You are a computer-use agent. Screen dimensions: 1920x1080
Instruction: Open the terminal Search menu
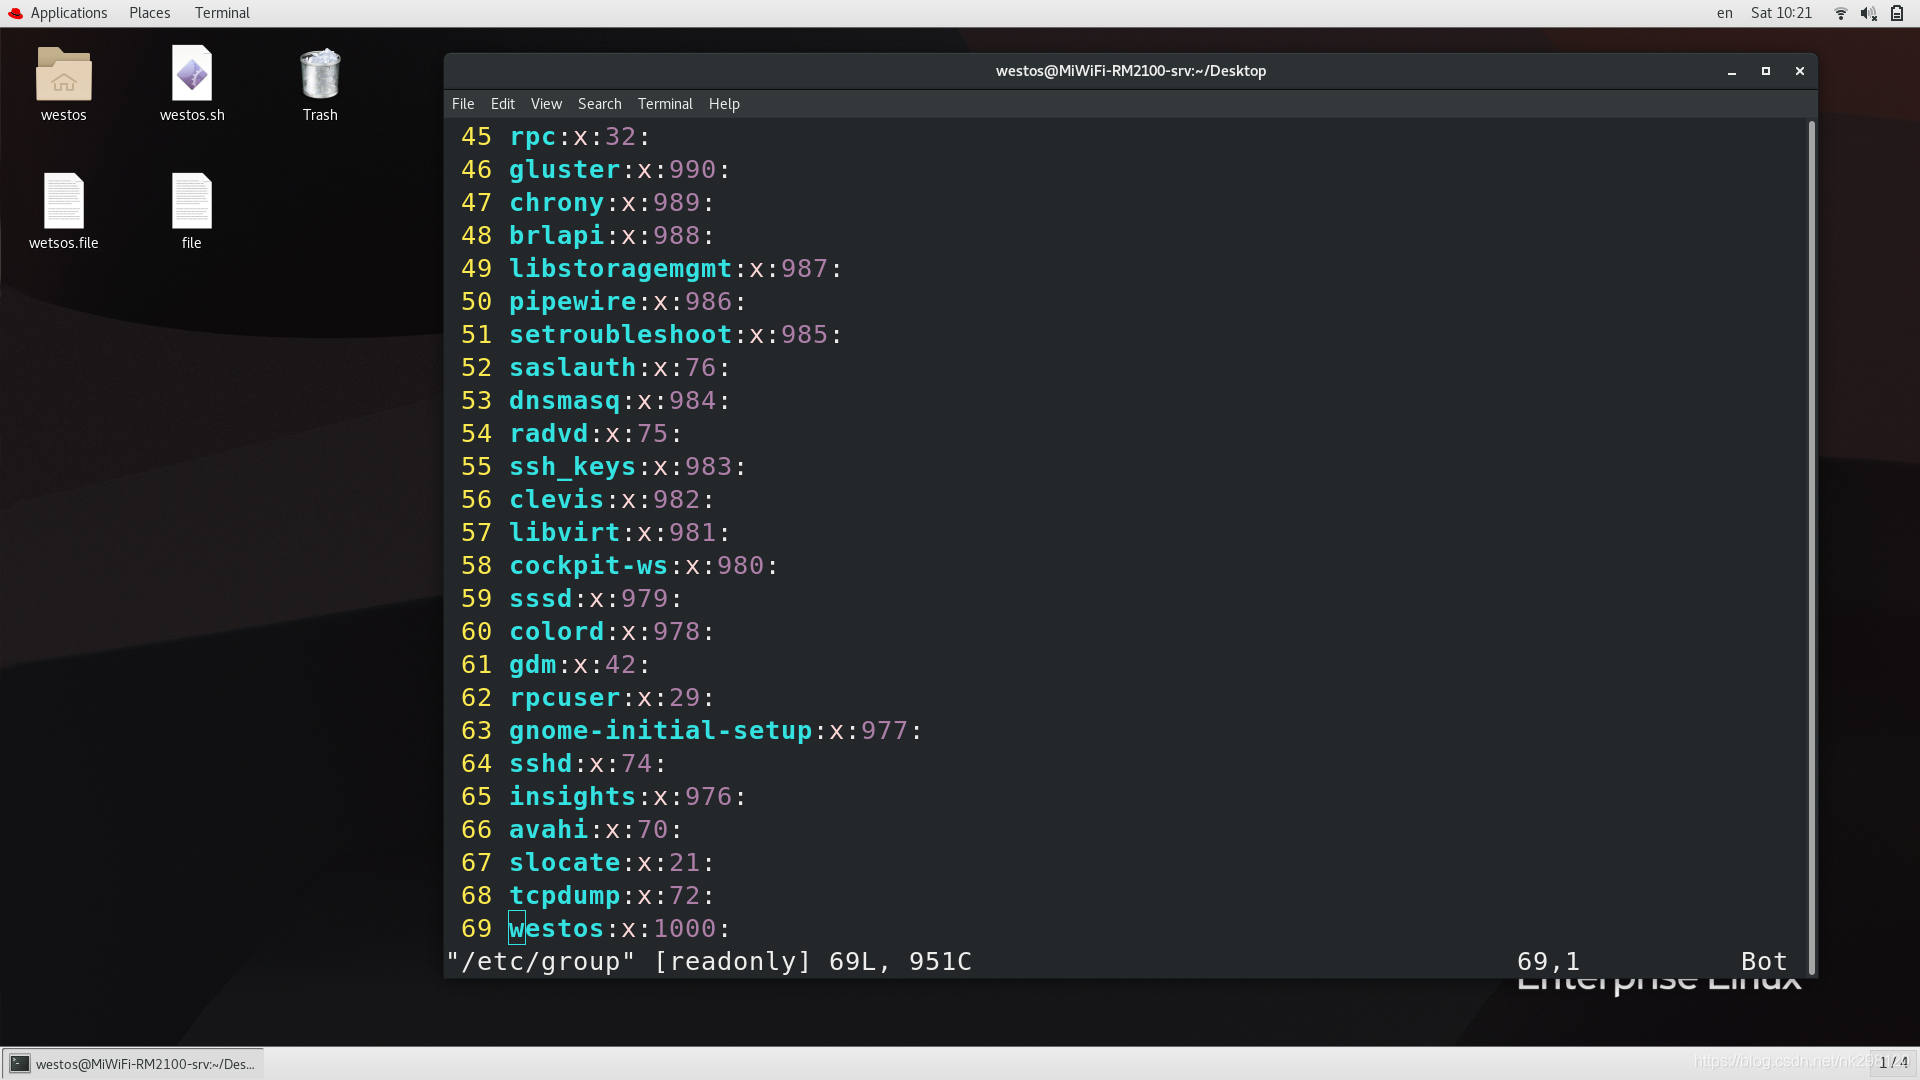600,104
